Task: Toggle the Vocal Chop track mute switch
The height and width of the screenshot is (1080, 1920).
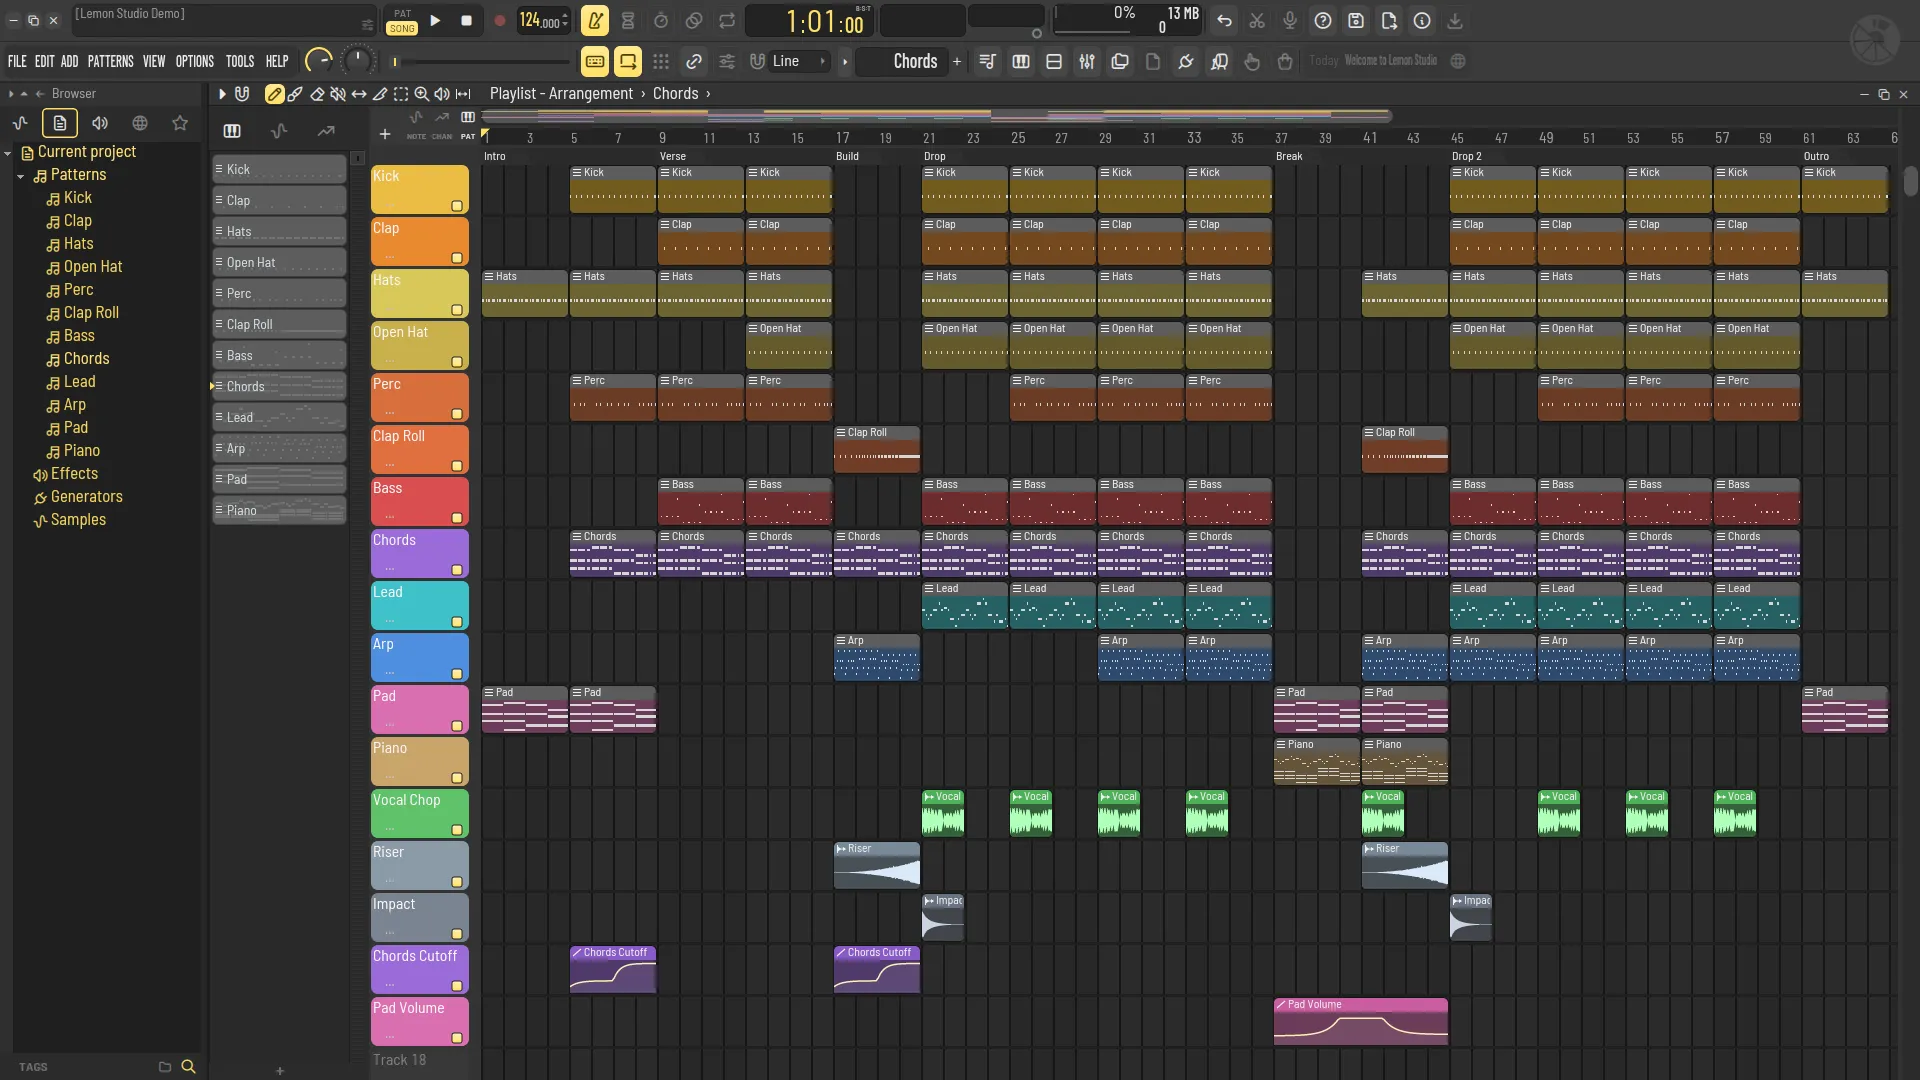Action: [457, 830]
